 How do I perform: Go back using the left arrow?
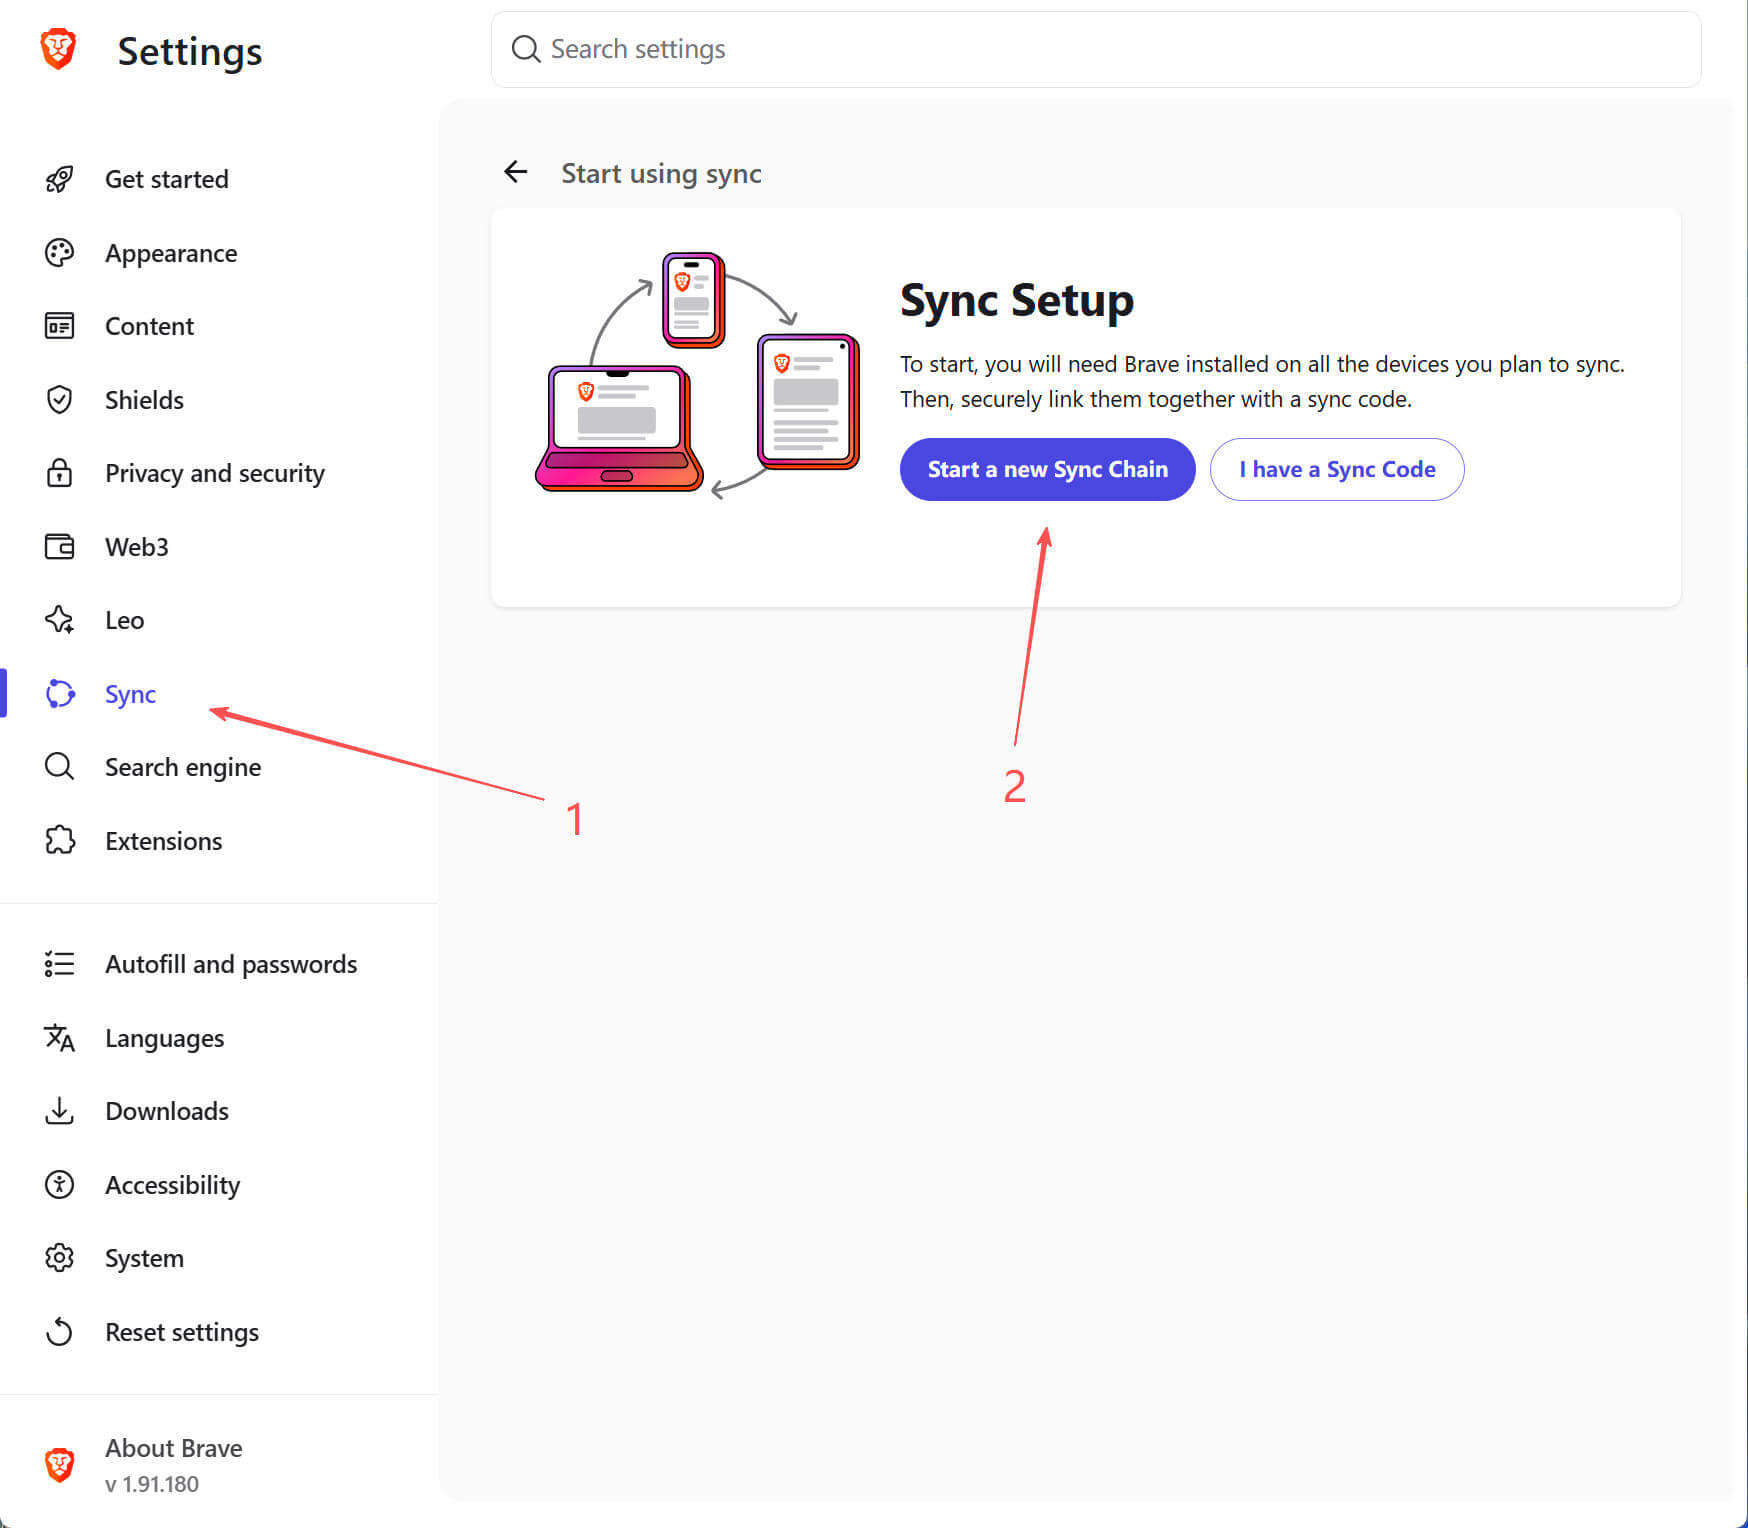coord(515,172)
